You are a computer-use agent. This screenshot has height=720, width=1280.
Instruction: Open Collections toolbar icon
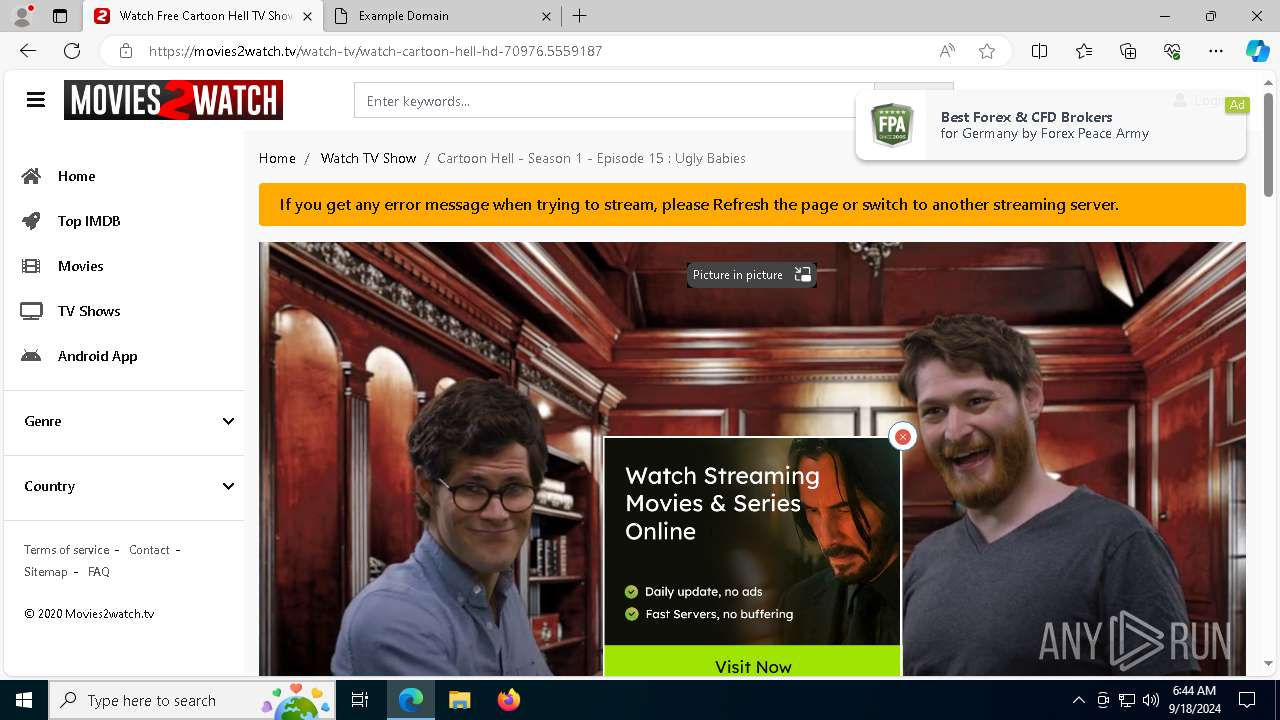(x=1128, y=51)
